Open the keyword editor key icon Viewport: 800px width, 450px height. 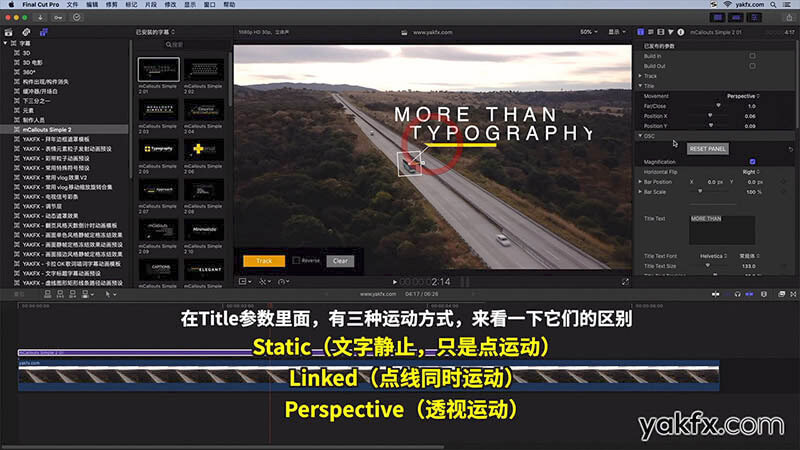[x=58, y=17]
